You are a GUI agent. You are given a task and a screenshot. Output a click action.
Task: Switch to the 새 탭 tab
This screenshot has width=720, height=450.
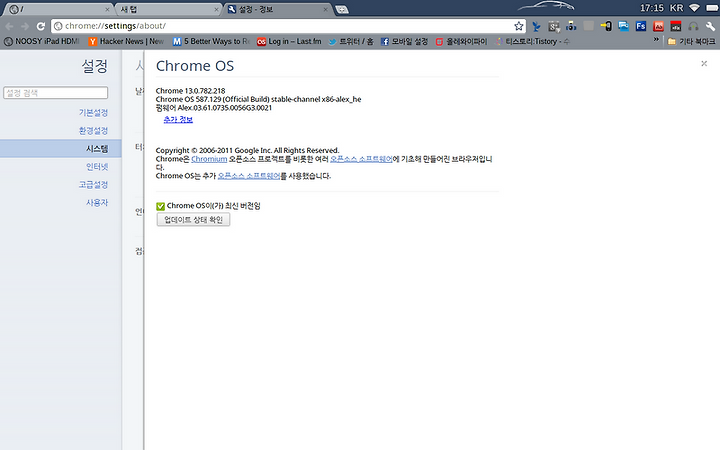coord(167,9)
